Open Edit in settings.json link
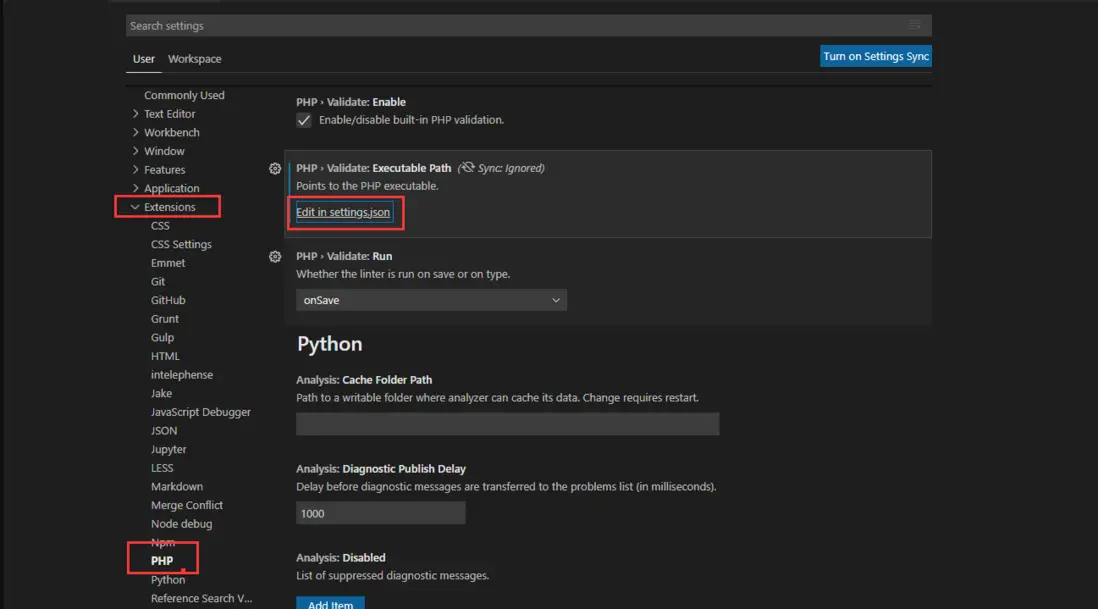The image size is (1098, 609). 343,212
